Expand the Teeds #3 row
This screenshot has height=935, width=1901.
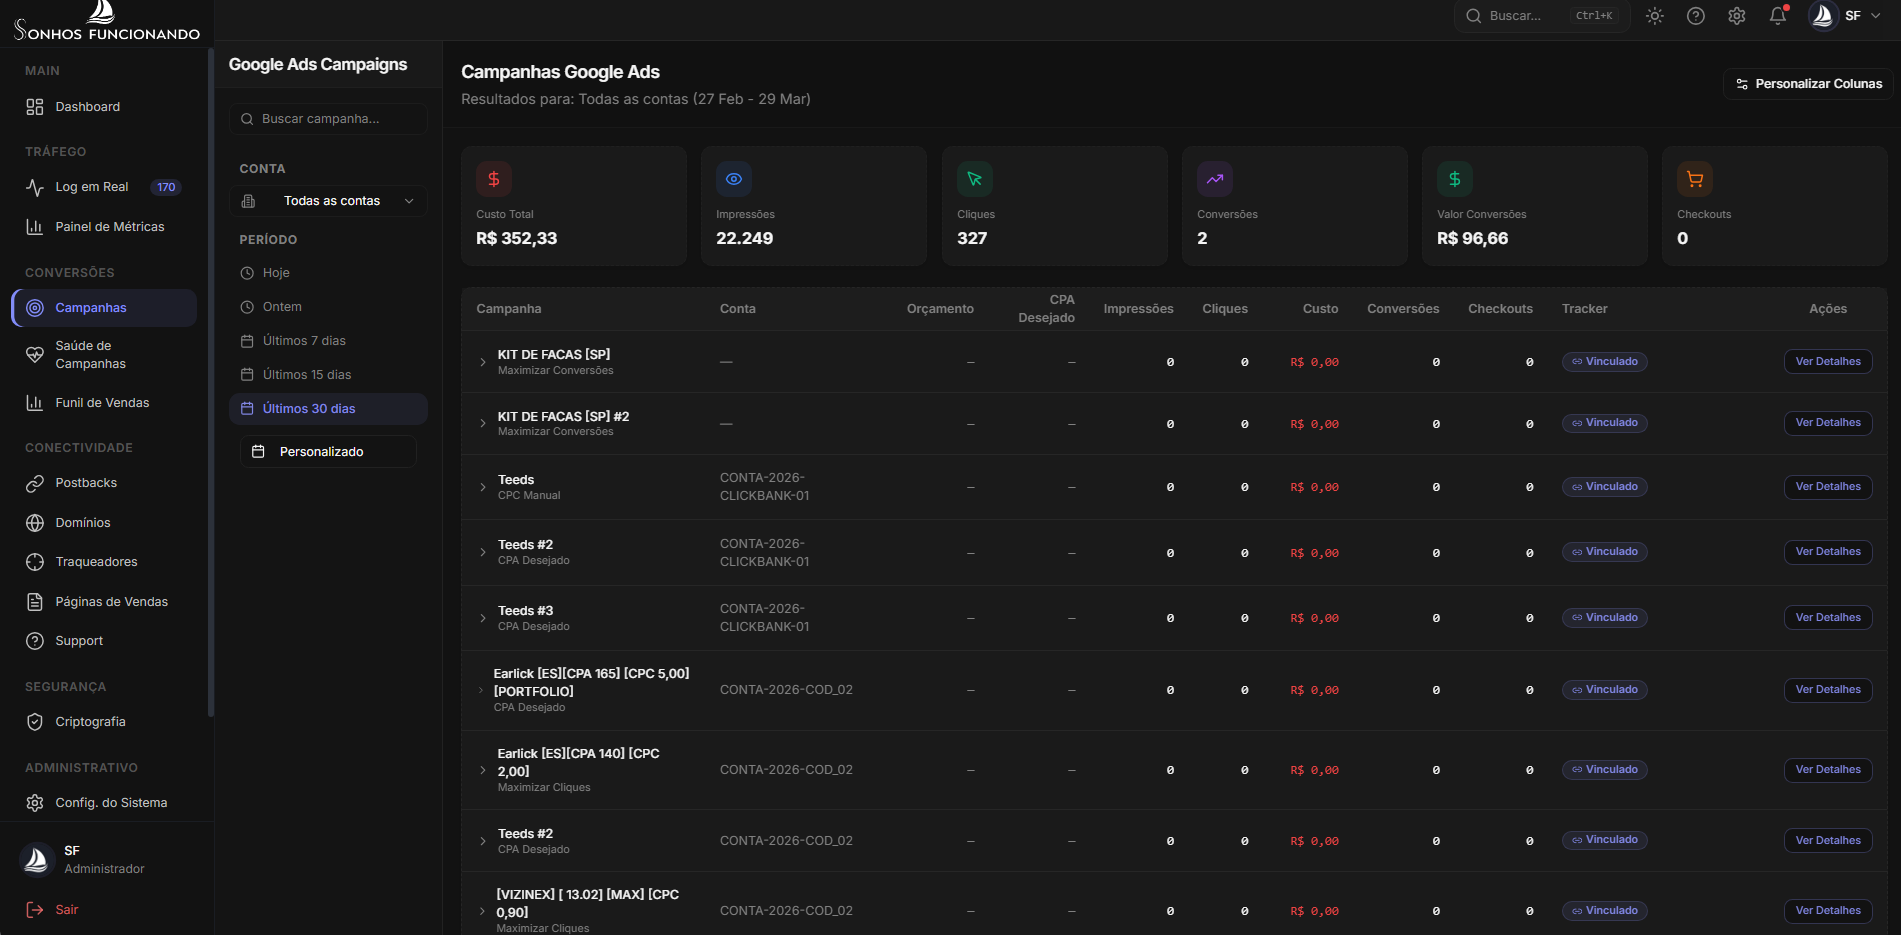pos(483,618)
